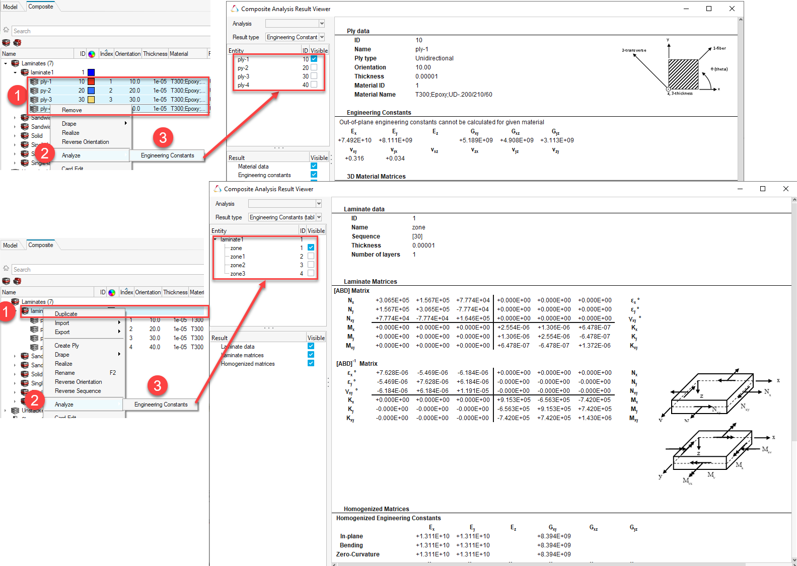Click first red cube toolbar icon in top browser
Screen dimensions: 797x566
tap(6, 43)
